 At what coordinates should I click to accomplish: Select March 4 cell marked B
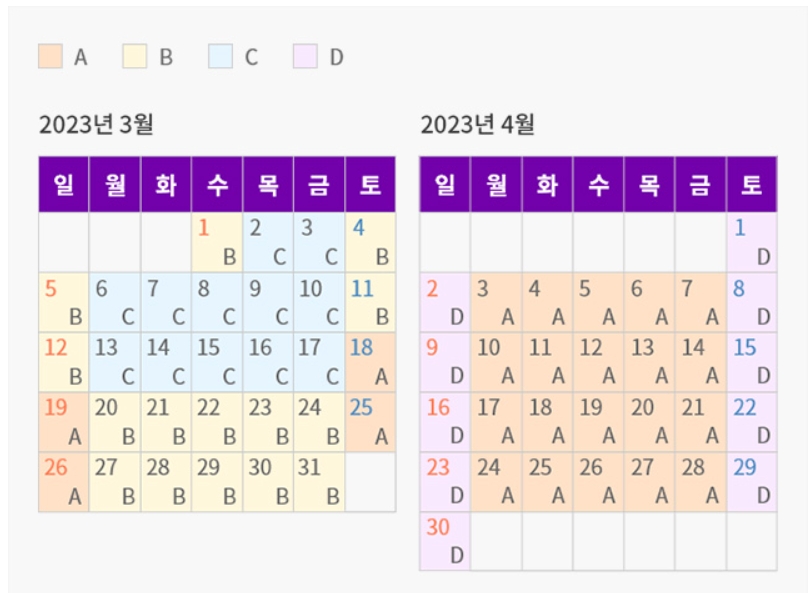(370, 242)
